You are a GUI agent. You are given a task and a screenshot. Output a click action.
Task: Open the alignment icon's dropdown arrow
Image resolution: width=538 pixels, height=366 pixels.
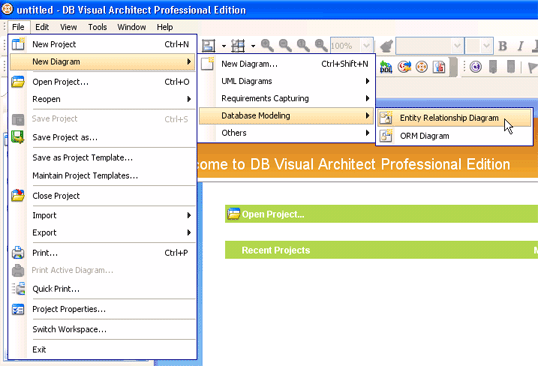point(224,46)
